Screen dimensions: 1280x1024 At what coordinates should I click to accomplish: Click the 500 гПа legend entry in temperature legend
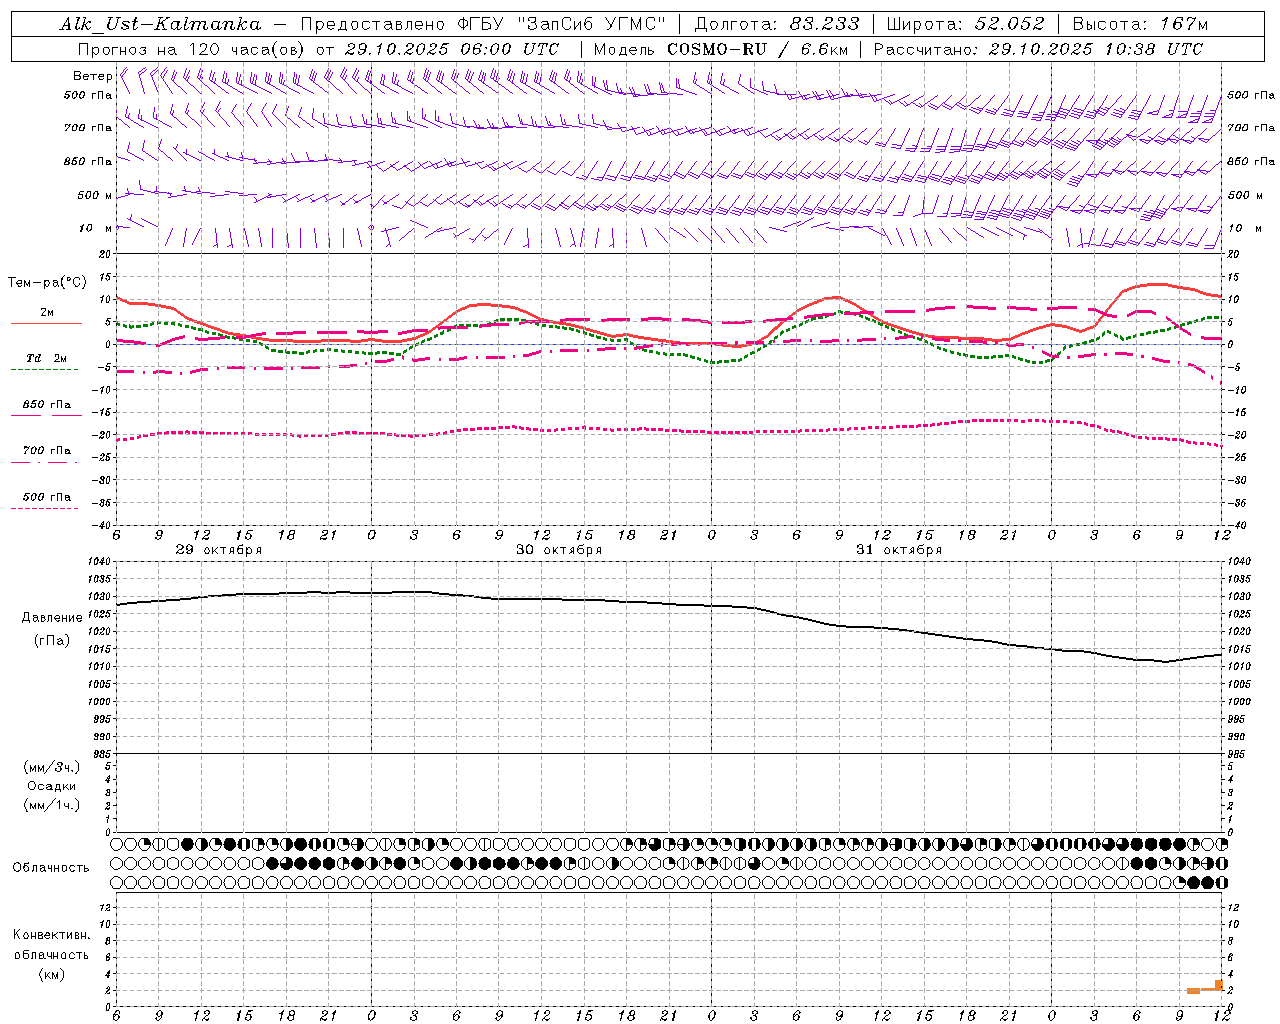(47, 497)
